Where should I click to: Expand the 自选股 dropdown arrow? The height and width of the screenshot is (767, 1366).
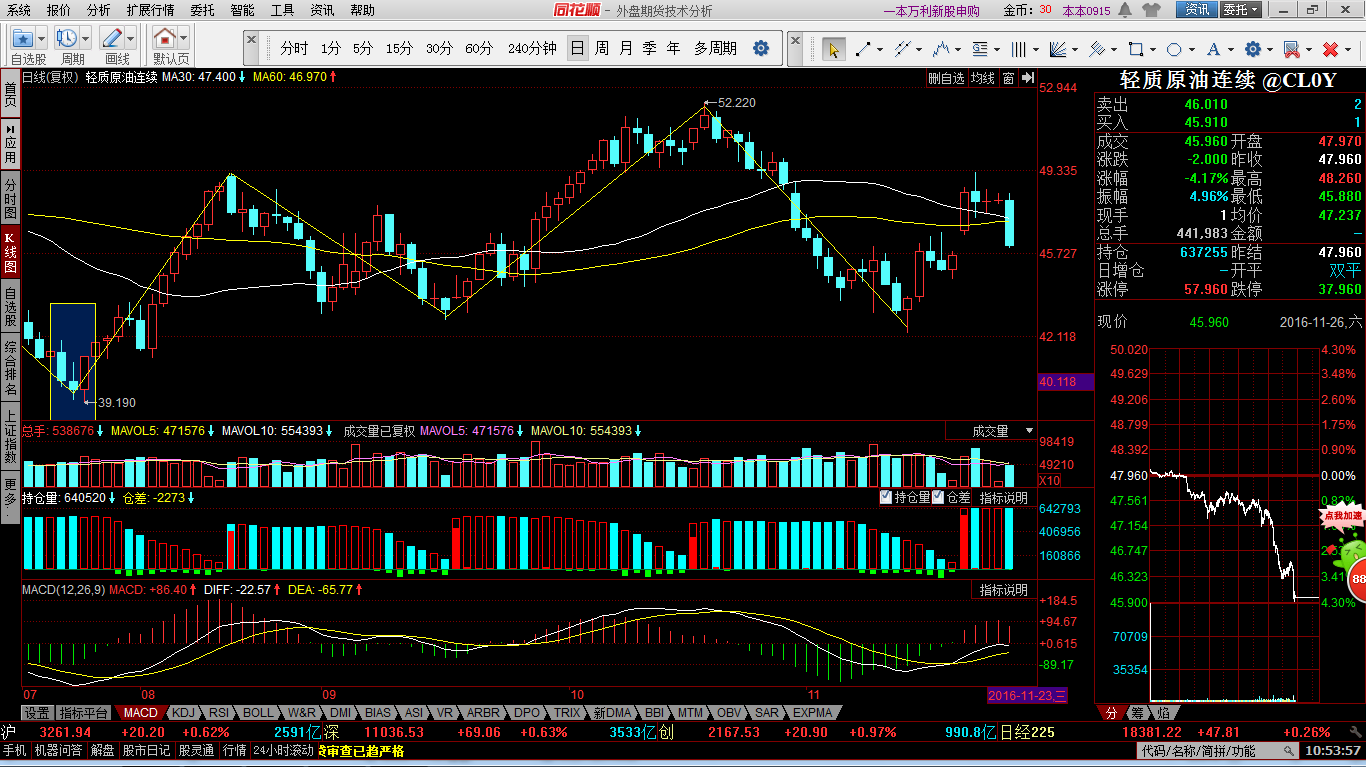pyautogui.click(x=42, y=40)
